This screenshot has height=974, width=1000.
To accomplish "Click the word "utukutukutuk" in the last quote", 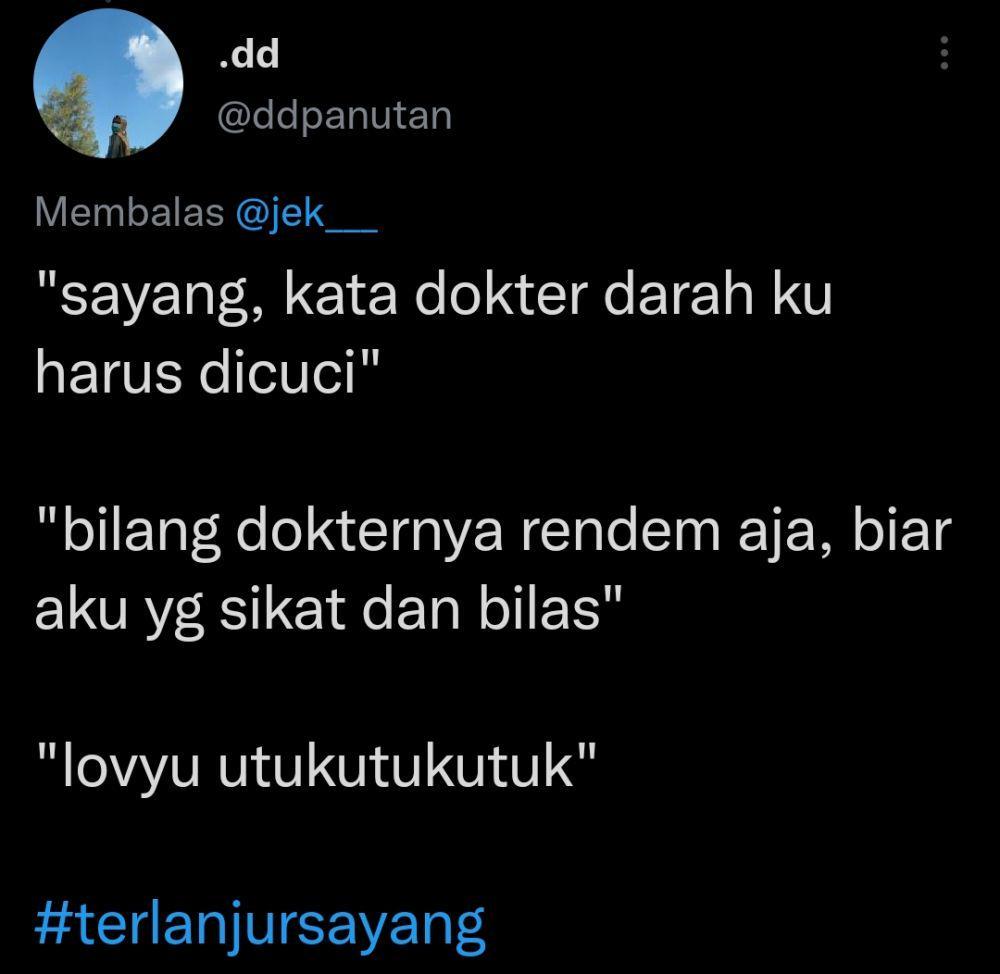I will click(x=395, y=765).
